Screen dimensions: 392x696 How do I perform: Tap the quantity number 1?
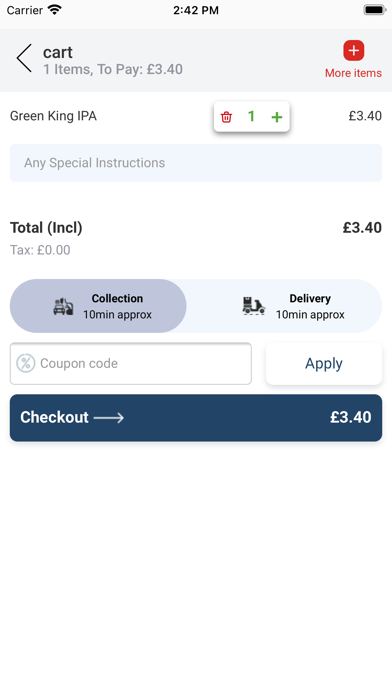pyautogui.click(x=251, y=117)
